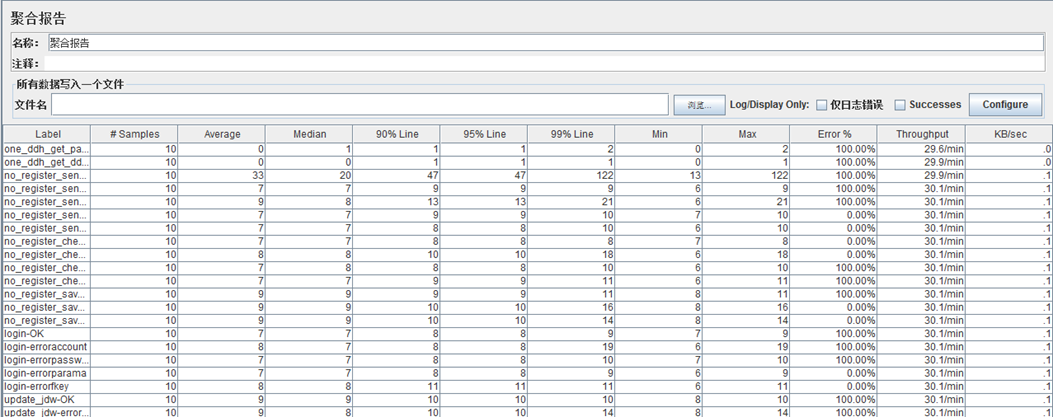This screenshot has width=1053, height=417.
Task: Click Max cell in one_ddh_get_pa... row
Action: 747,149
